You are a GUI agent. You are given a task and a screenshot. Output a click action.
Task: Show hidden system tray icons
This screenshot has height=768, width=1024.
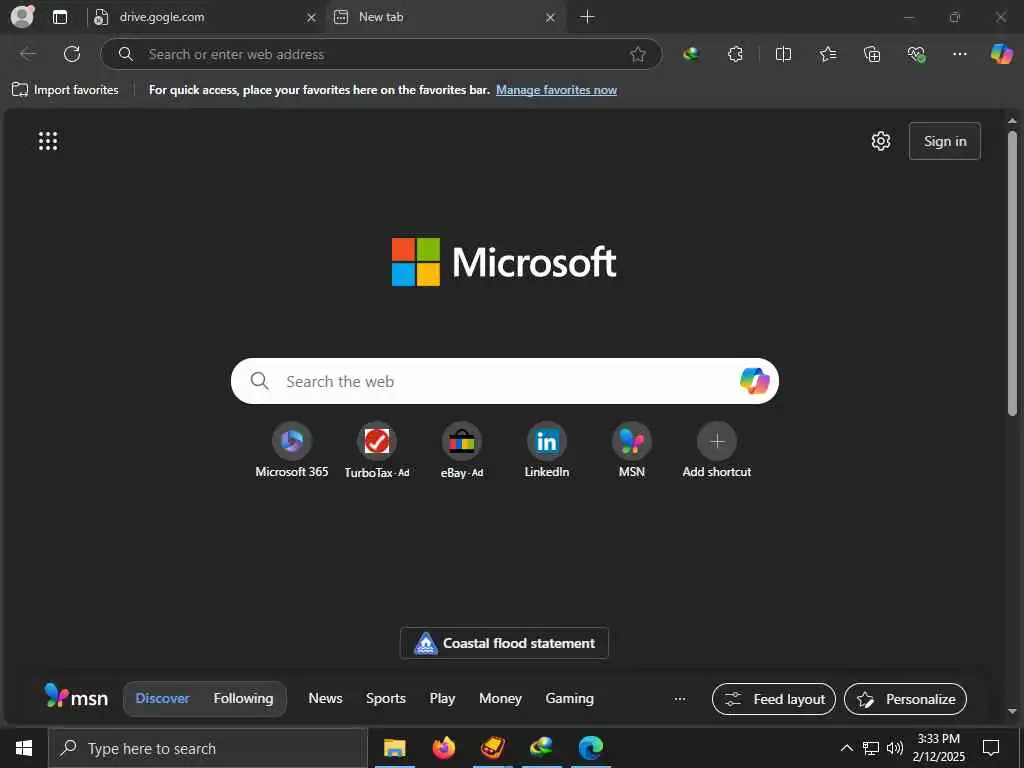pyautogui.click(x=846, y=748)
